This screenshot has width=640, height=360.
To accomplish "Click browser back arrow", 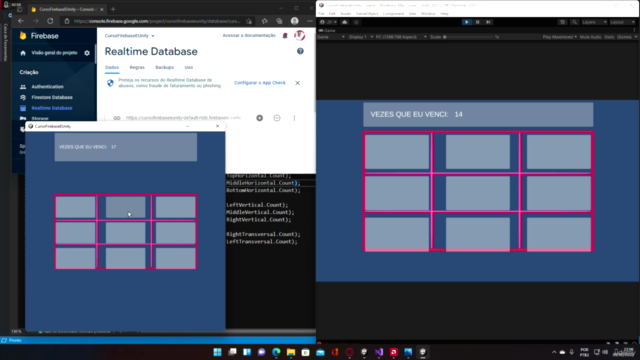I will (21, 21).
